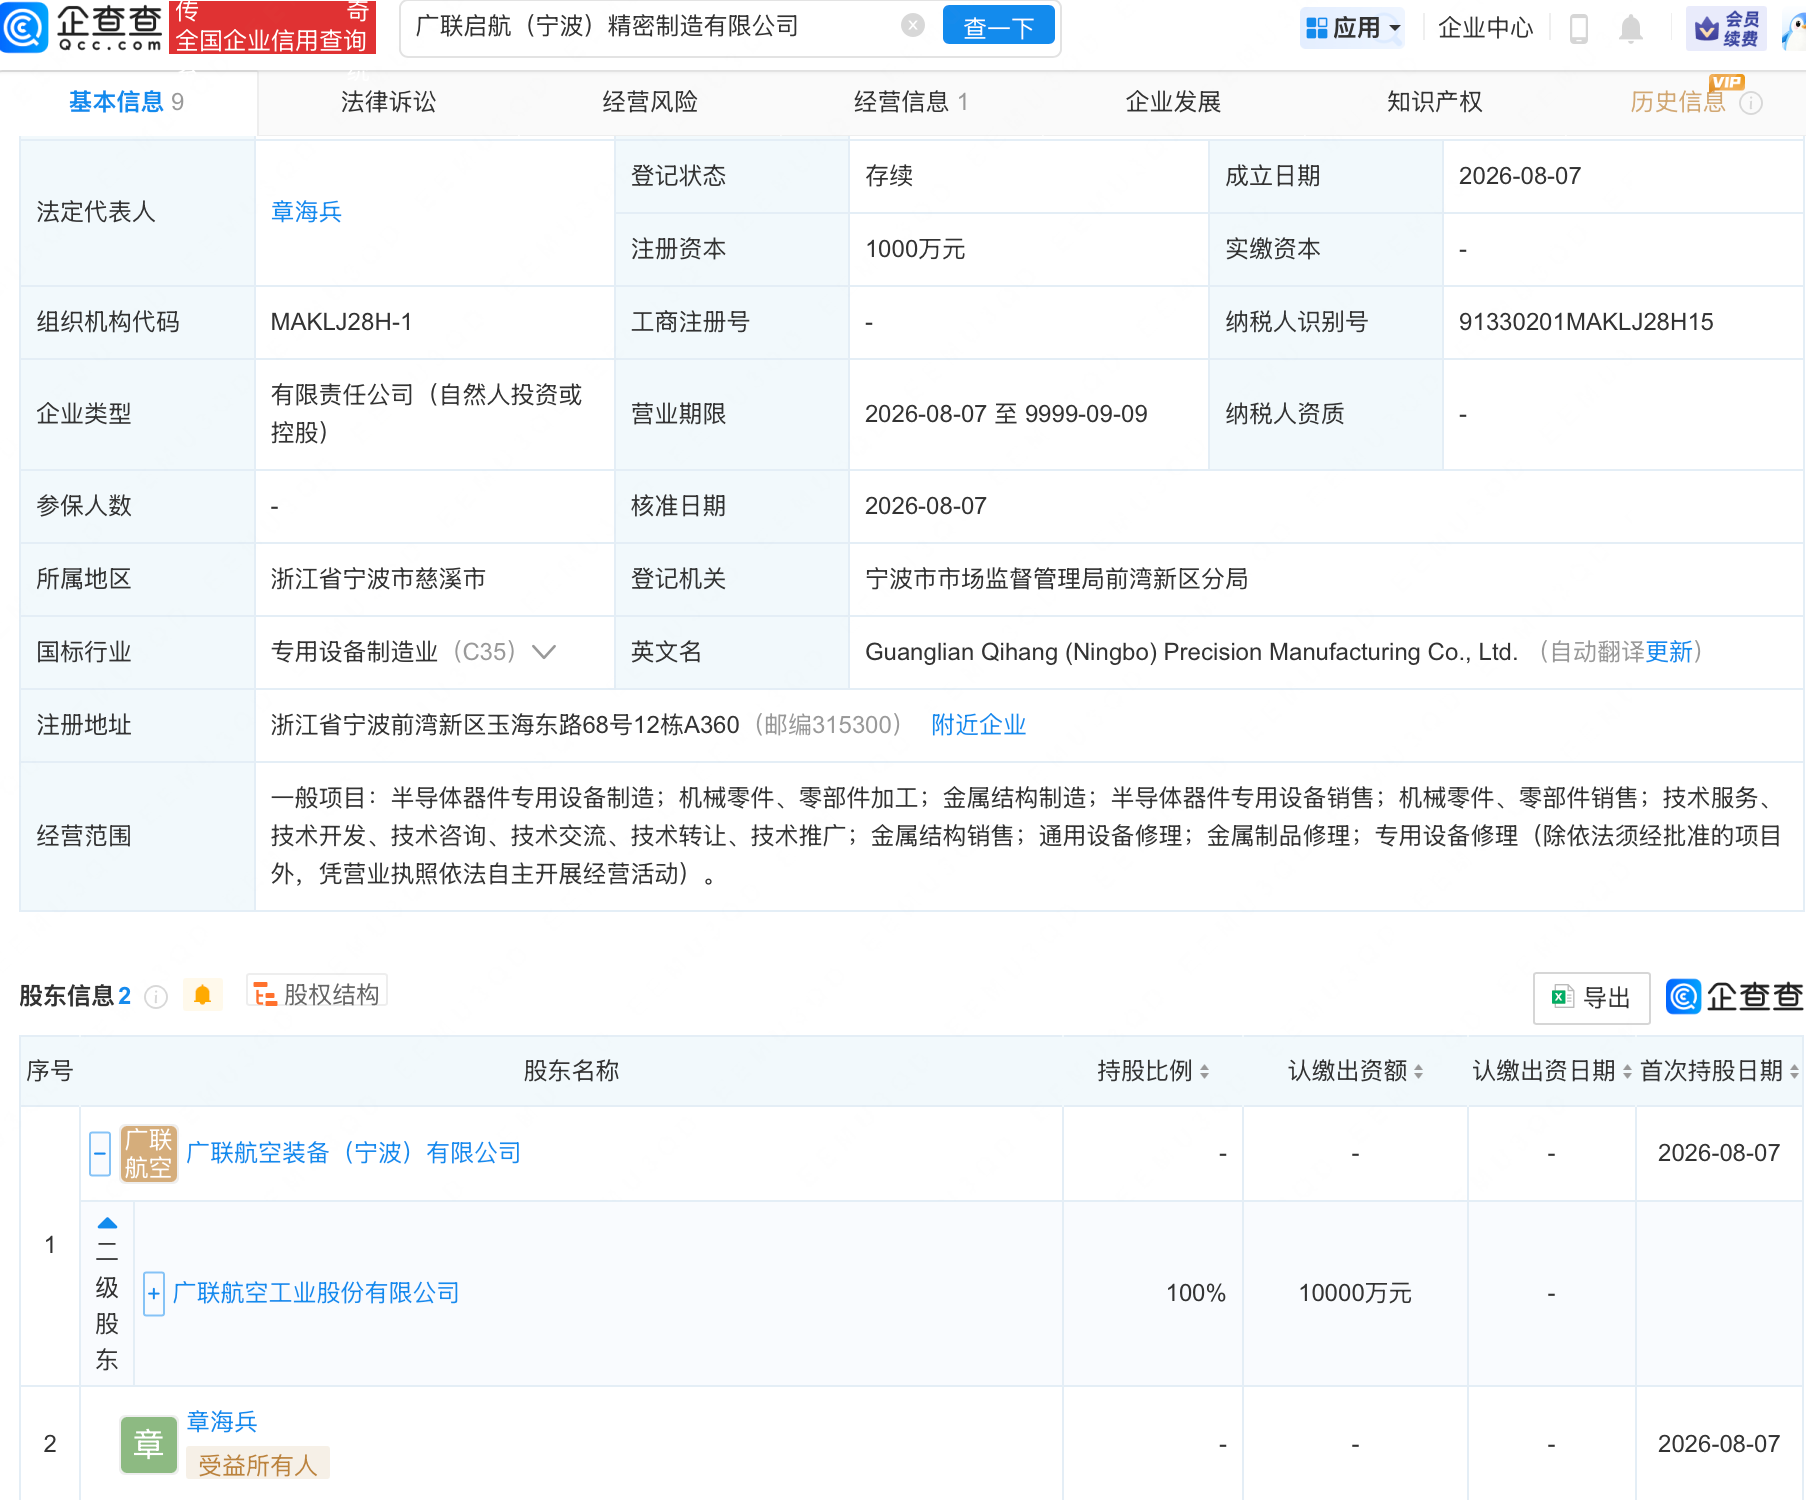Click organization code MAKLJ28H-1
The image size is (1806, 1500).
pos(341,322)
